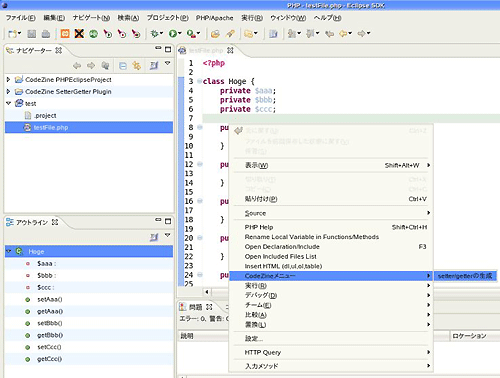Click Link with Editor icon in Navigator

(136, 66)
